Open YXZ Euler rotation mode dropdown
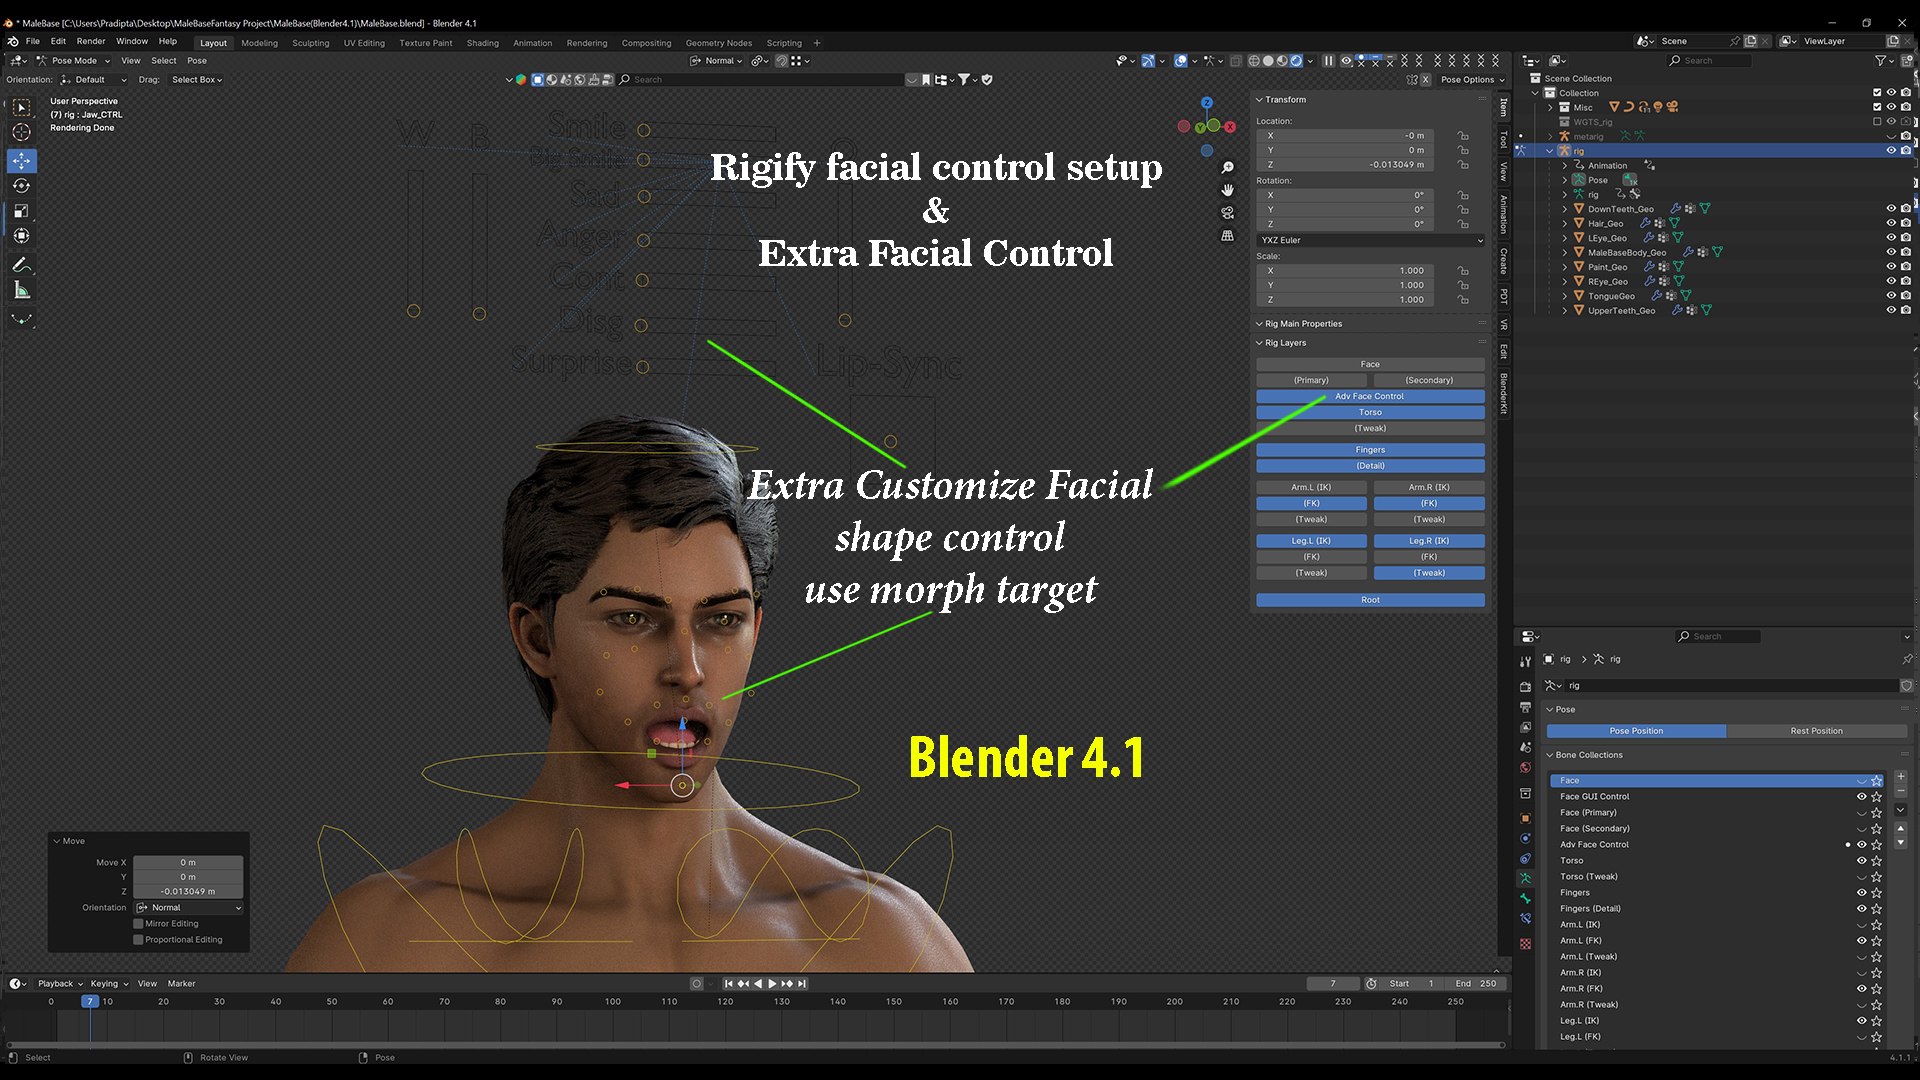 [x=1371, y=241]
